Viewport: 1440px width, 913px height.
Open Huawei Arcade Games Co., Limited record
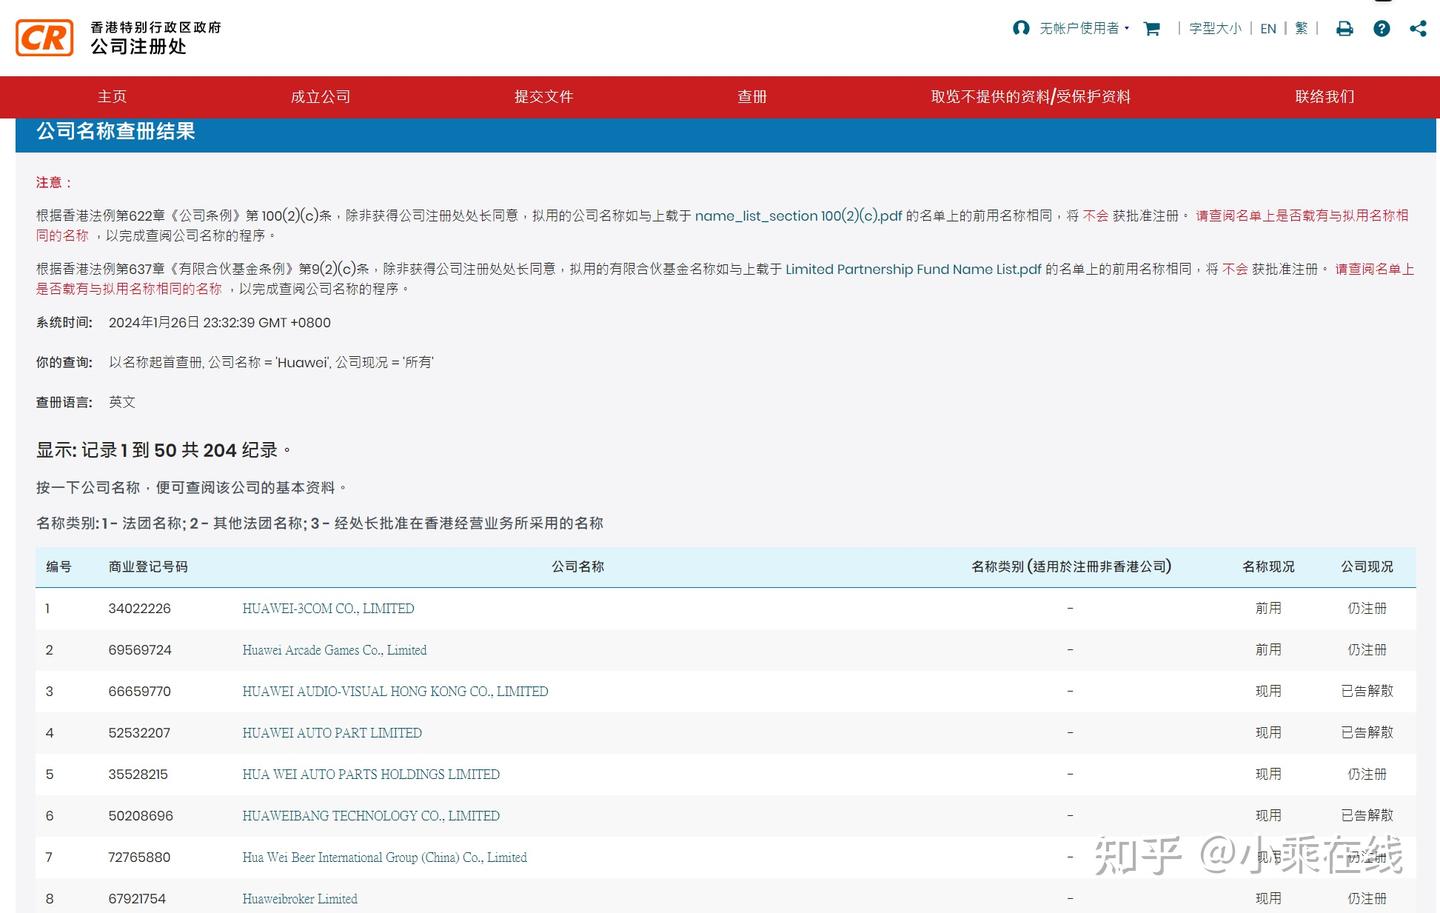click(x=334, y=650)
